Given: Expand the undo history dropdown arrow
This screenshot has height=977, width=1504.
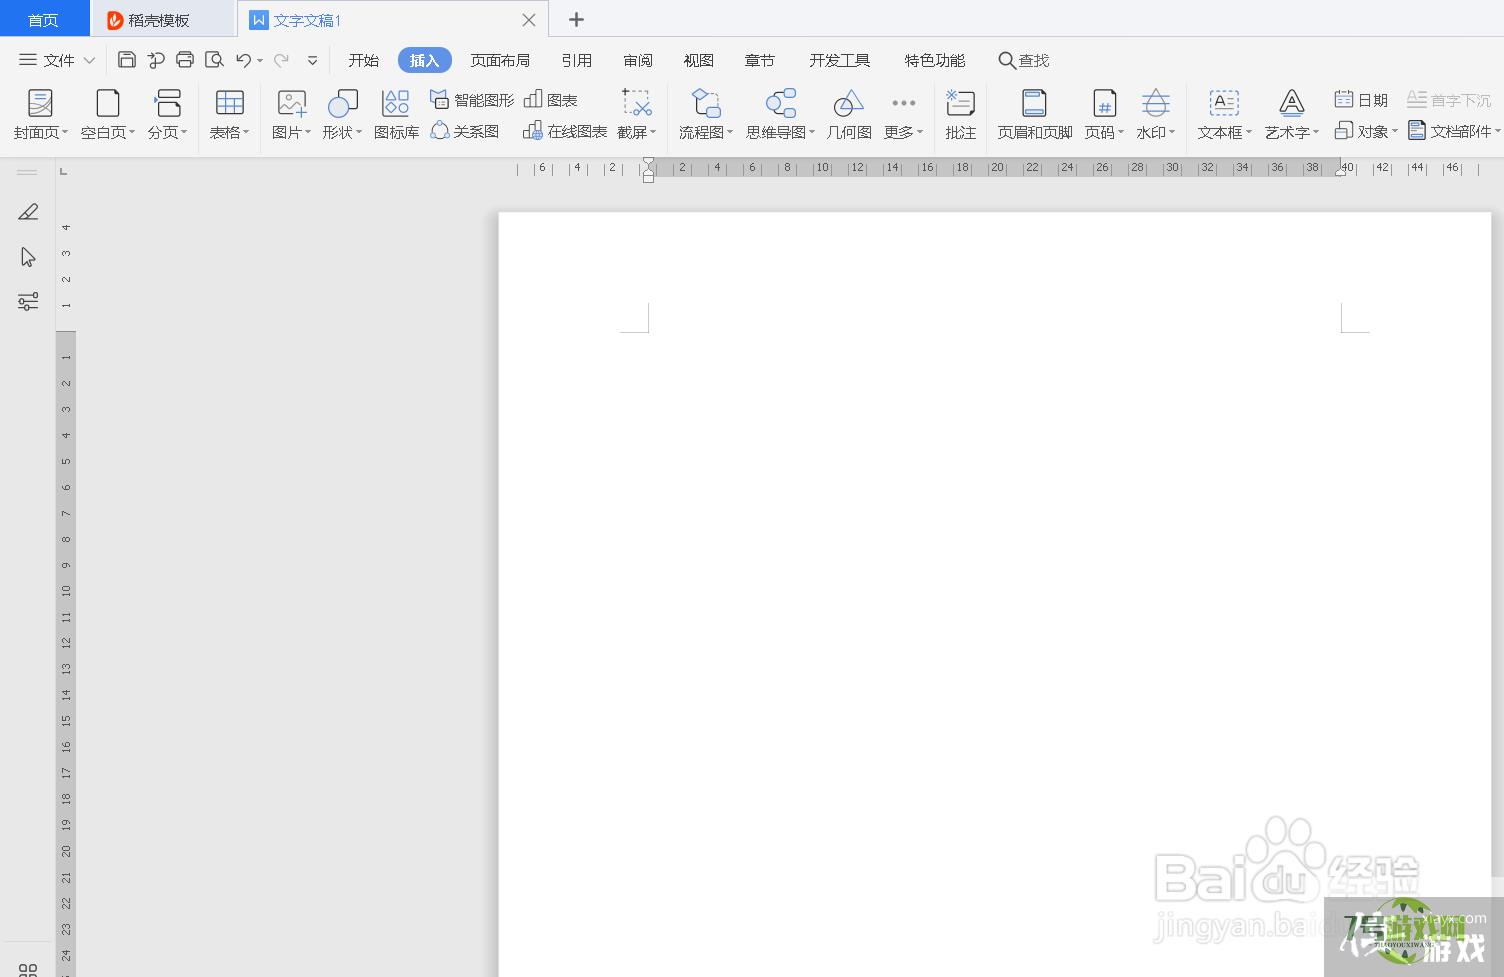Looking at the screenshot, I should [x=260, y=61].
